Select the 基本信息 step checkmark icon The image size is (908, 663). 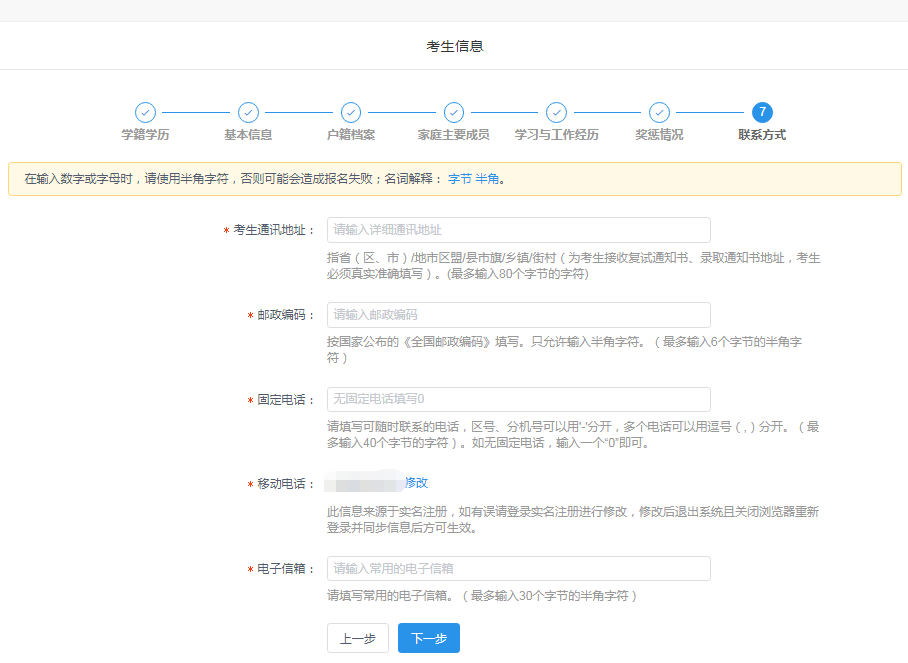click(248, 113)
